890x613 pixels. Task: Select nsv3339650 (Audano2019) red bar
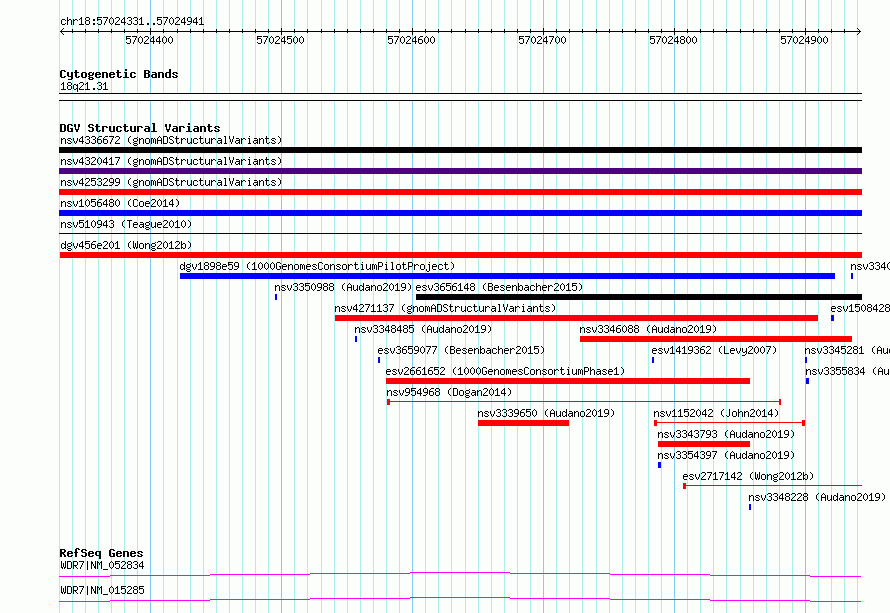[523, 423]
